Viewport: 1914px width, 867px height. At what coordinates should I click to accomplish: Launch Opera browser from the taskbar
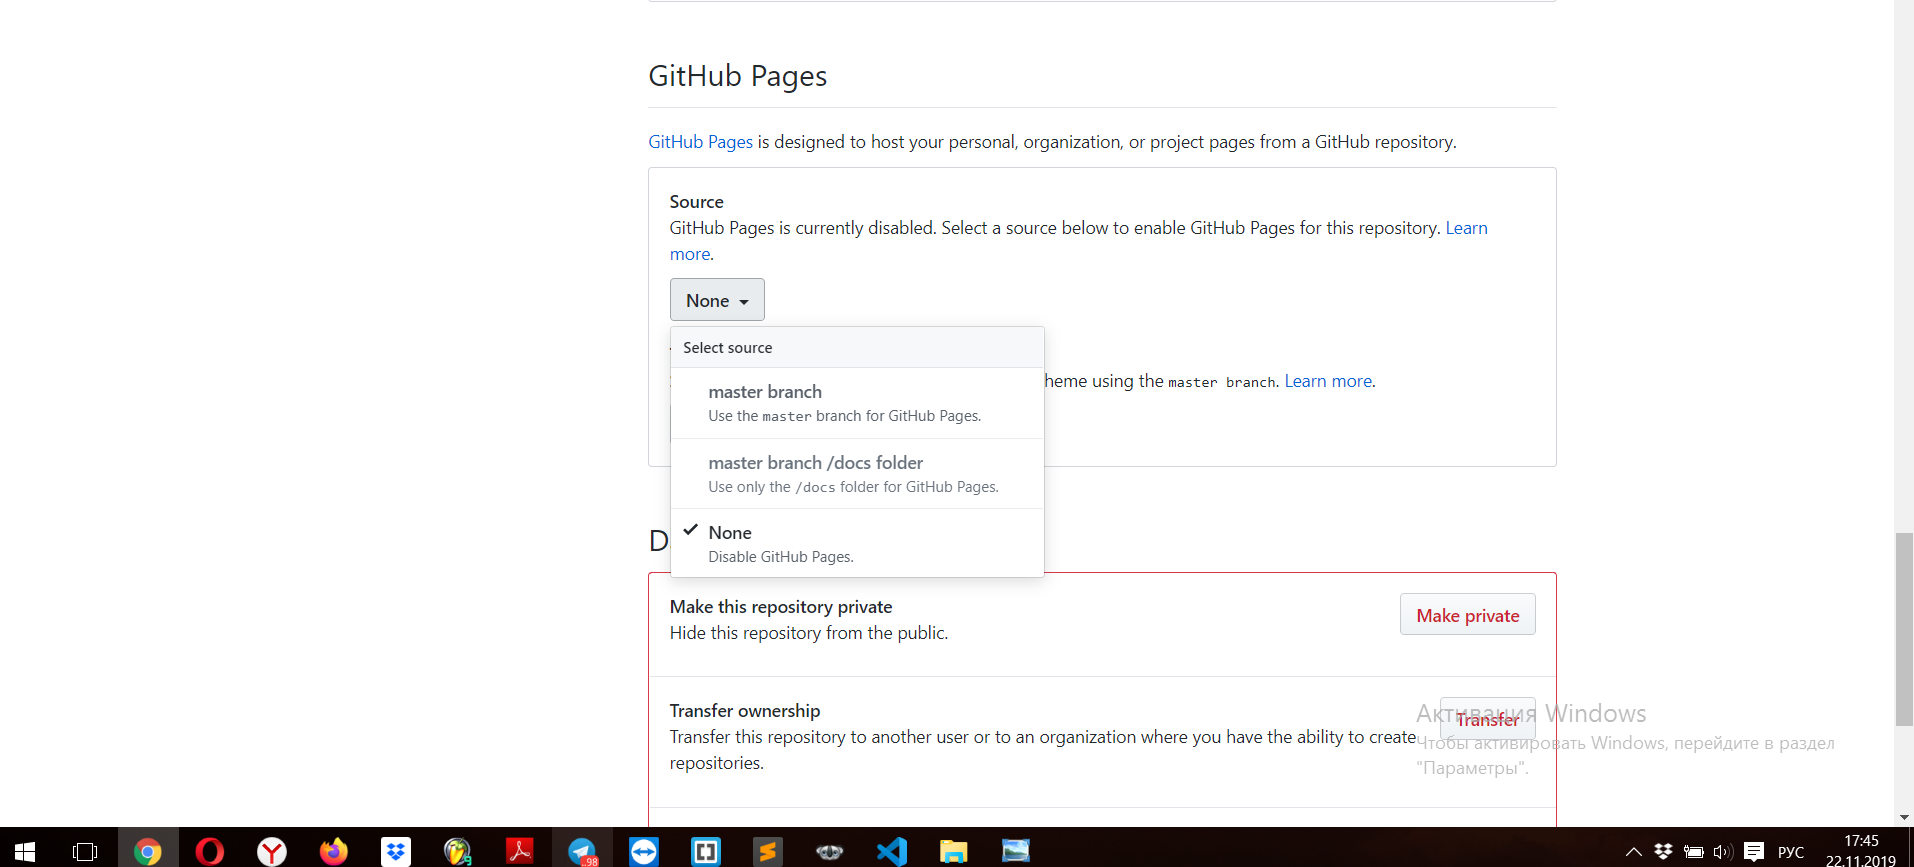[x=210, y=851]
